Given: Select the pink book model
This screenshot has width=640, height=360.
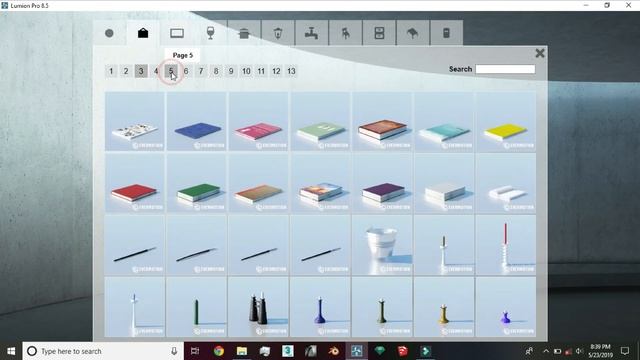Looking at the screenshot, I should (x=258, y=121).
